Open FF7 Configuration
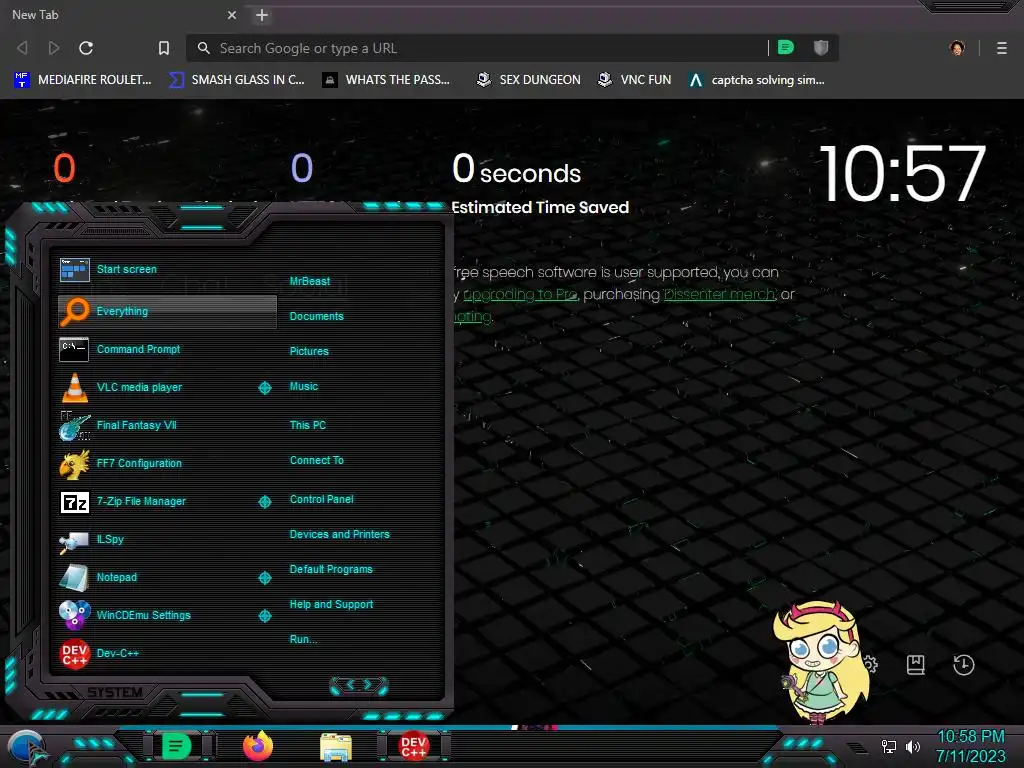Screen dimensions: 1024x768 (x=167, y=463)
